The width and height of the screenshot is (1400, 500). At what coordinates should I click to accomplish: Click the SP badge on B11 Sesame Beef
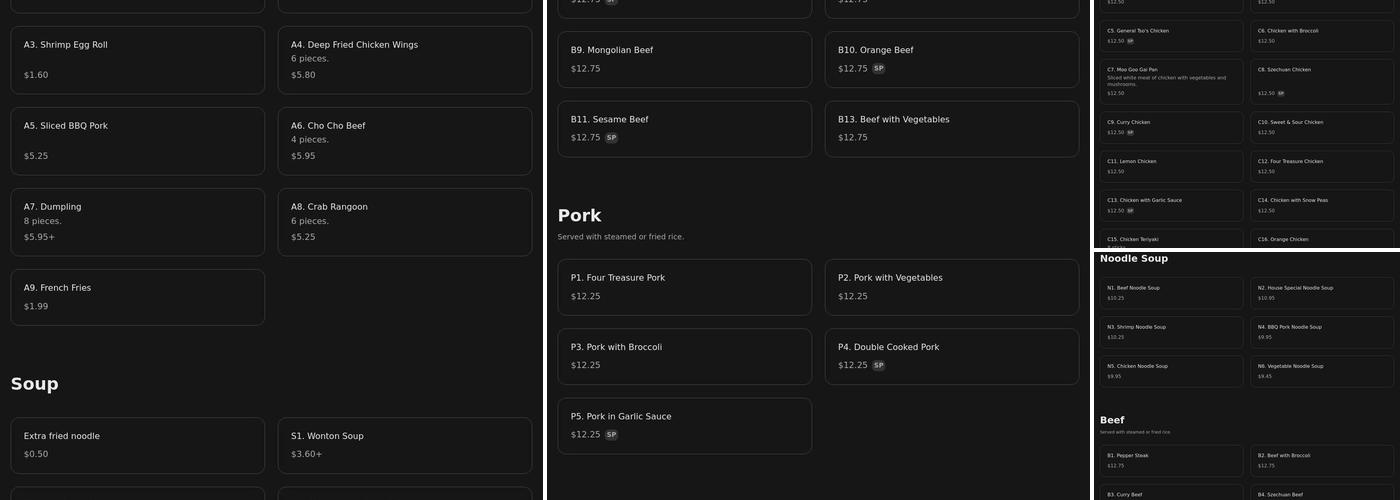(x=611, y=138)
